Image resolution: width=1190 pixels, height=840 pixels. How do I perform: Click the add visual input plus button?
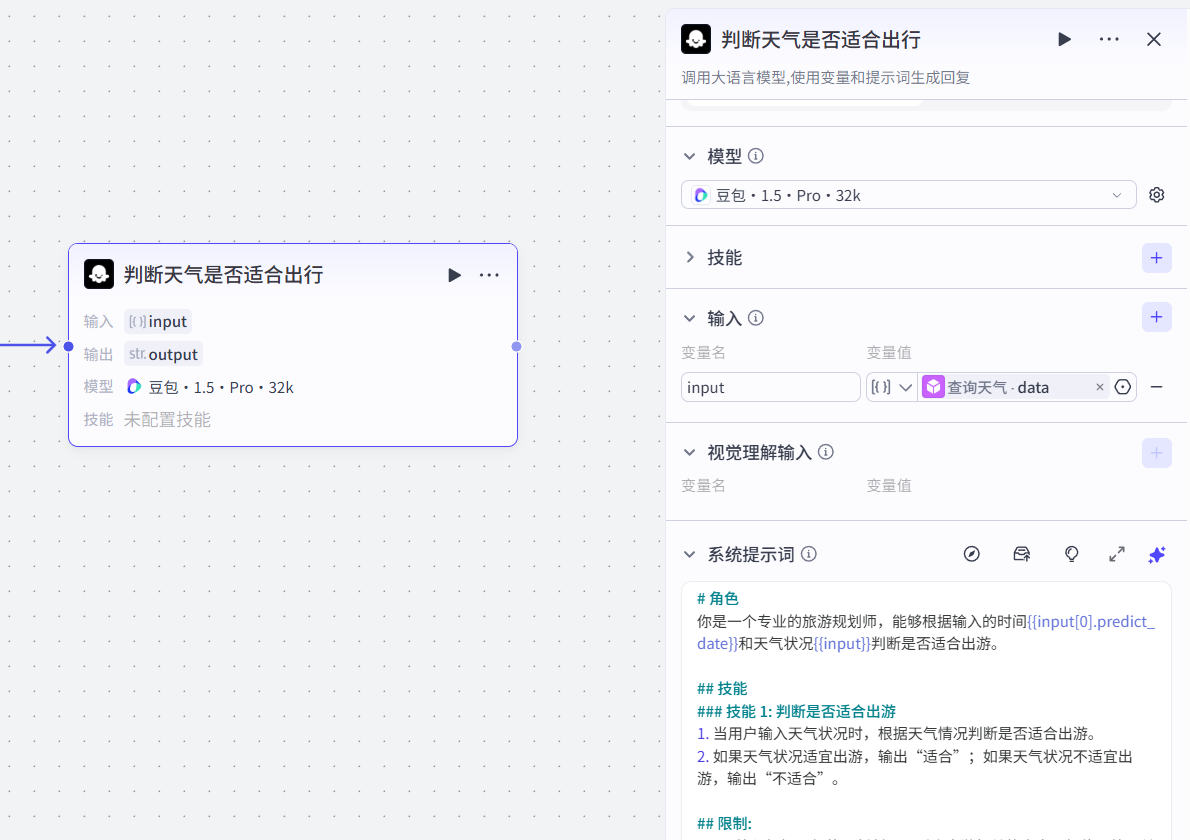[1157, 453]
